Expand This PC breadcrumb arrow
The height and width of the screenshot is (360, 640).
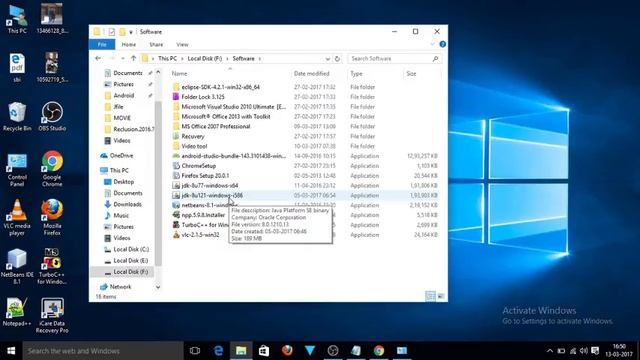coord(183,59)
